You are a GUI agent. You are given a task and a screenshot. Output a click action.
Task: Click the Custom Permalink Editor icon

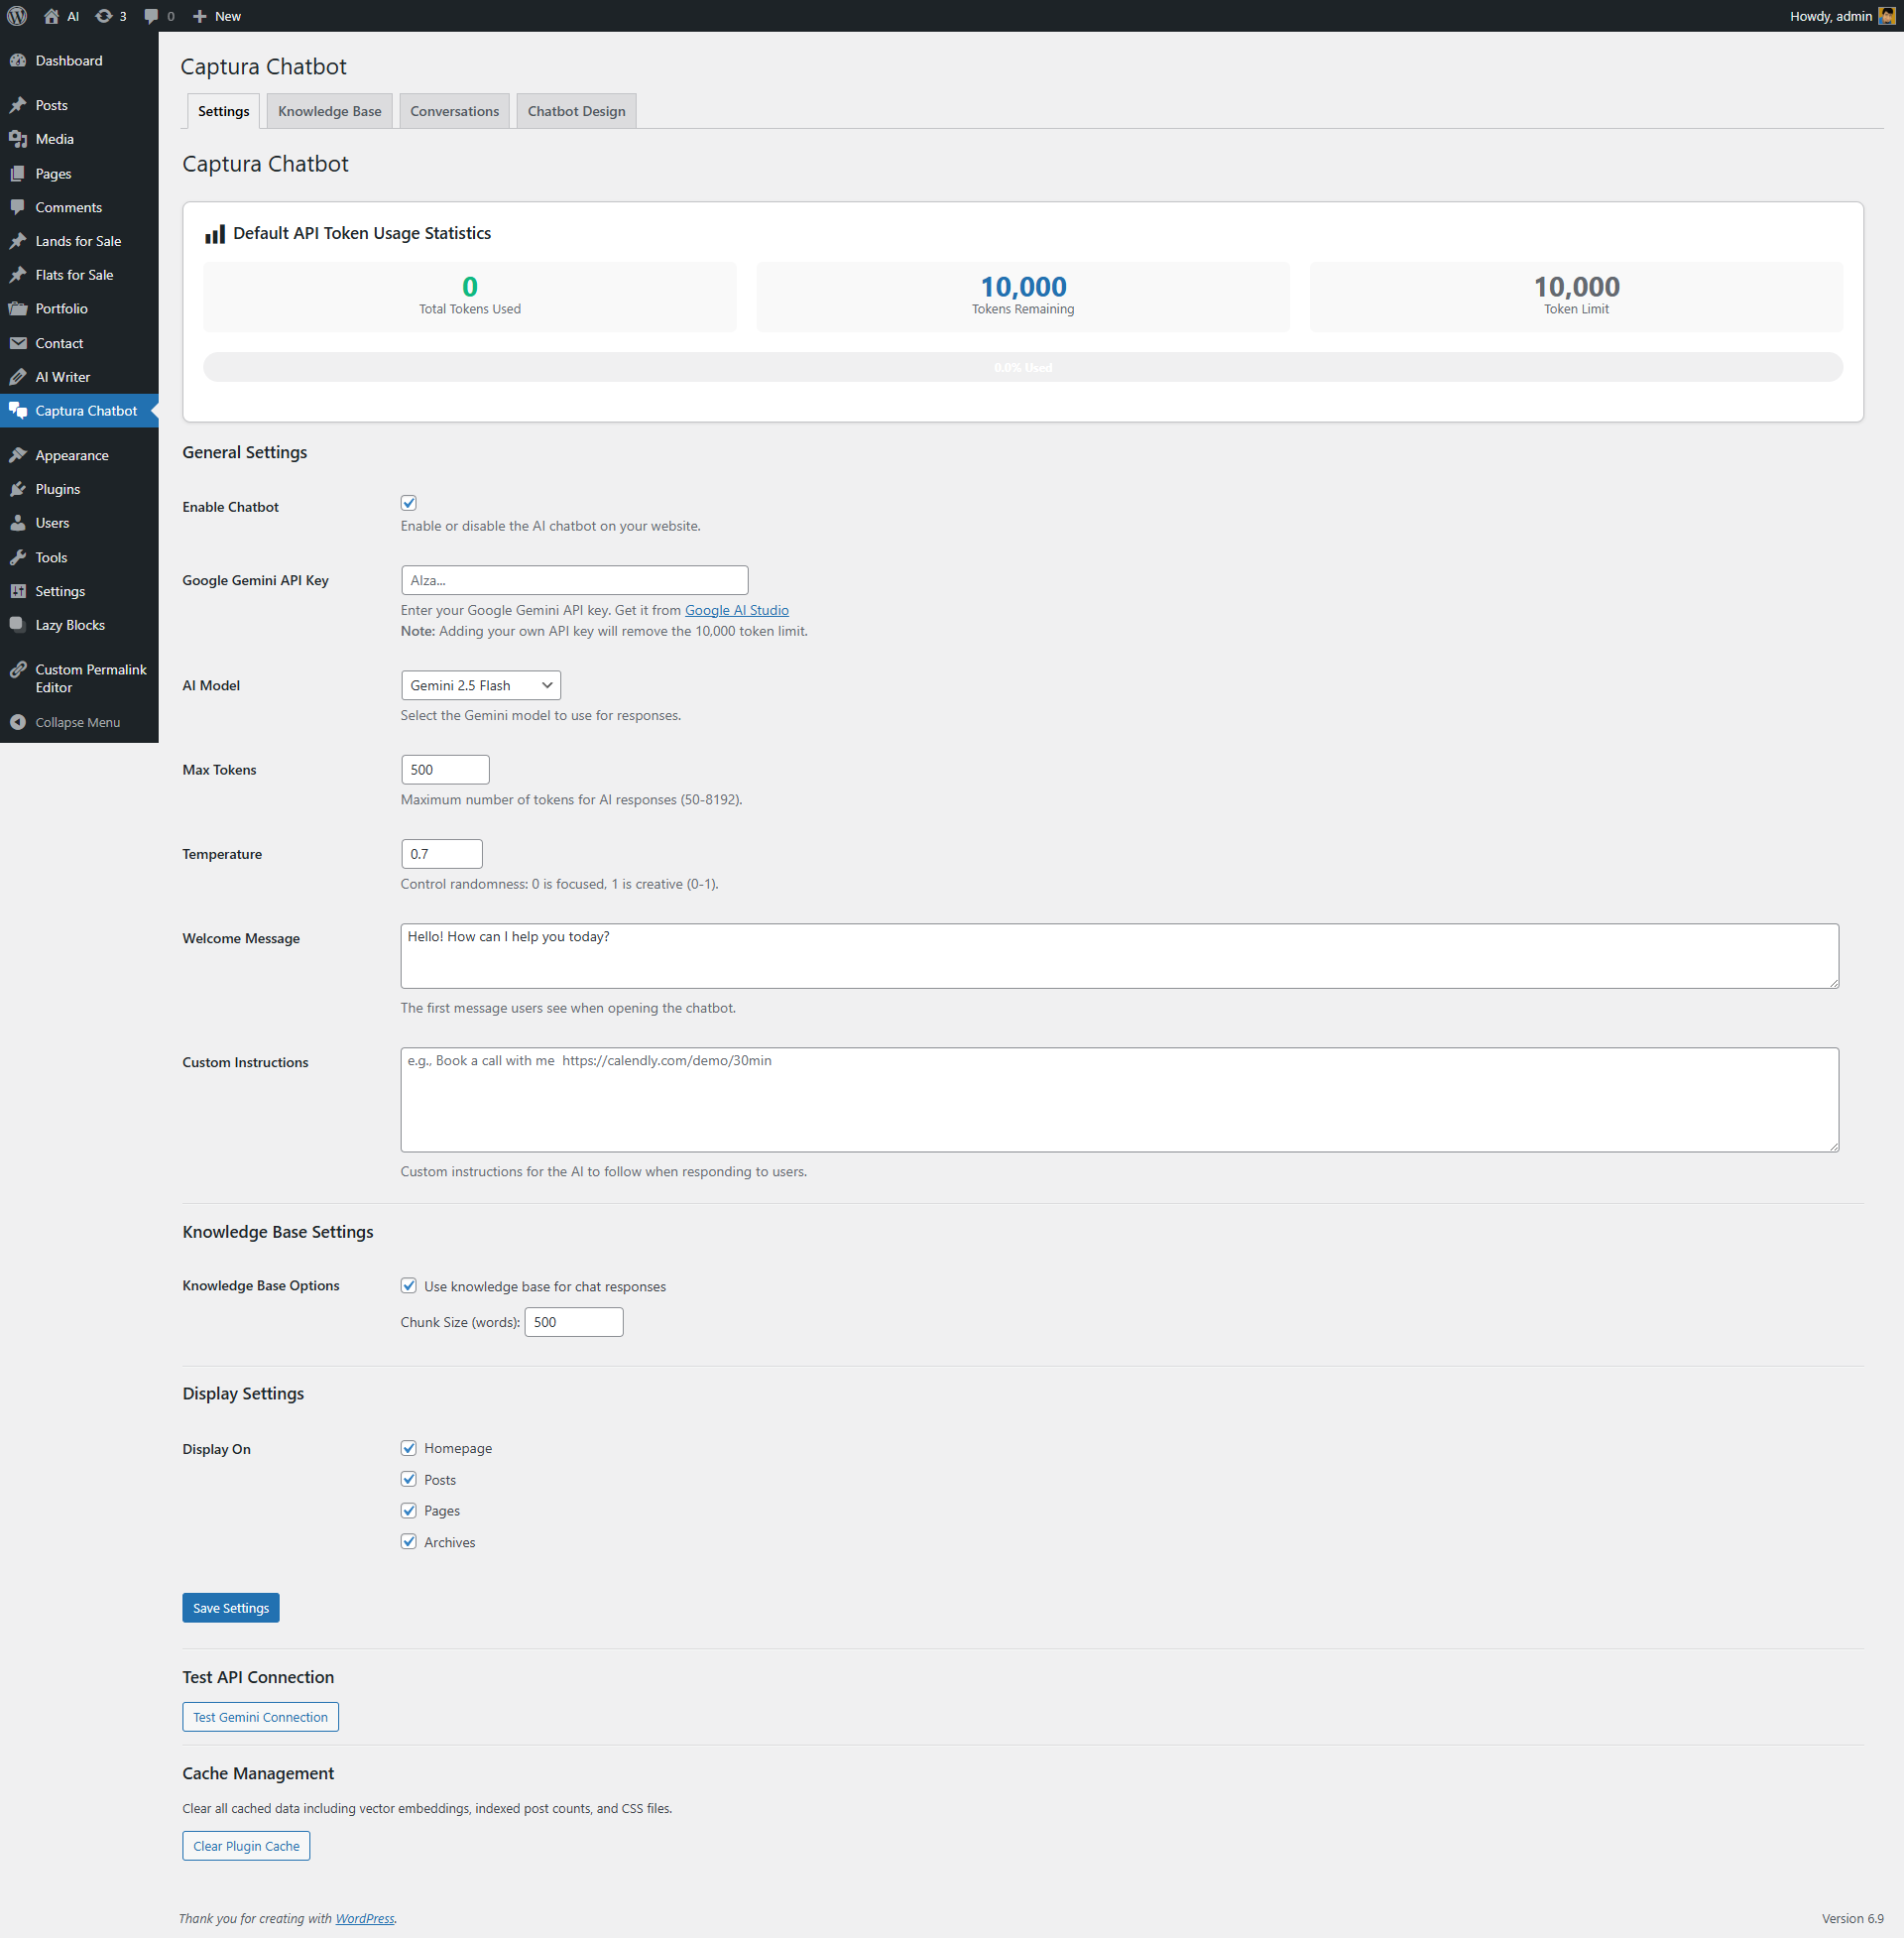pos(20,670)
